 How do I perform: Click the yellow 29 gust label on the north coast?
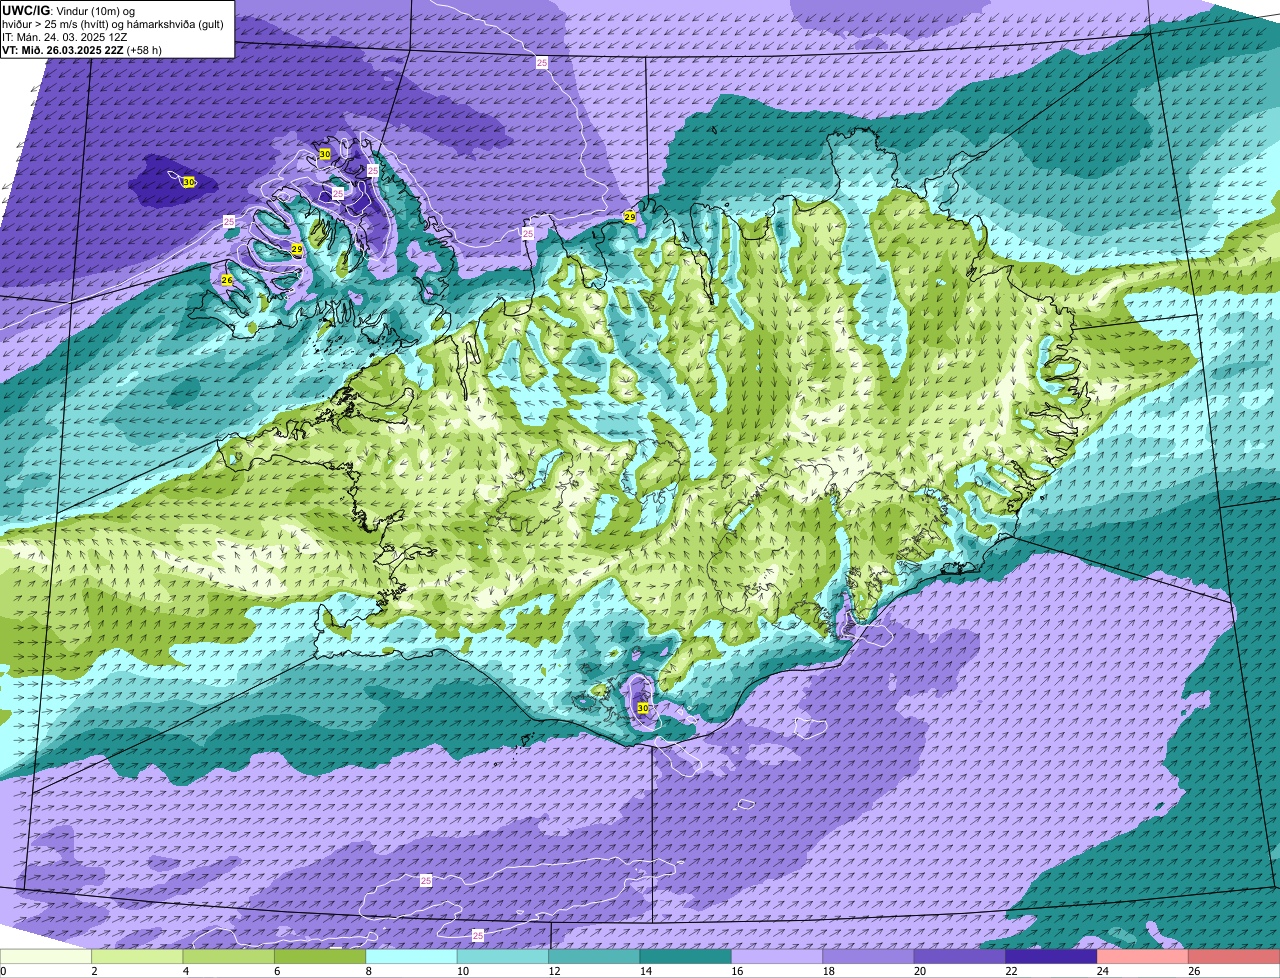pyautogui.click(x=629, y=217)
